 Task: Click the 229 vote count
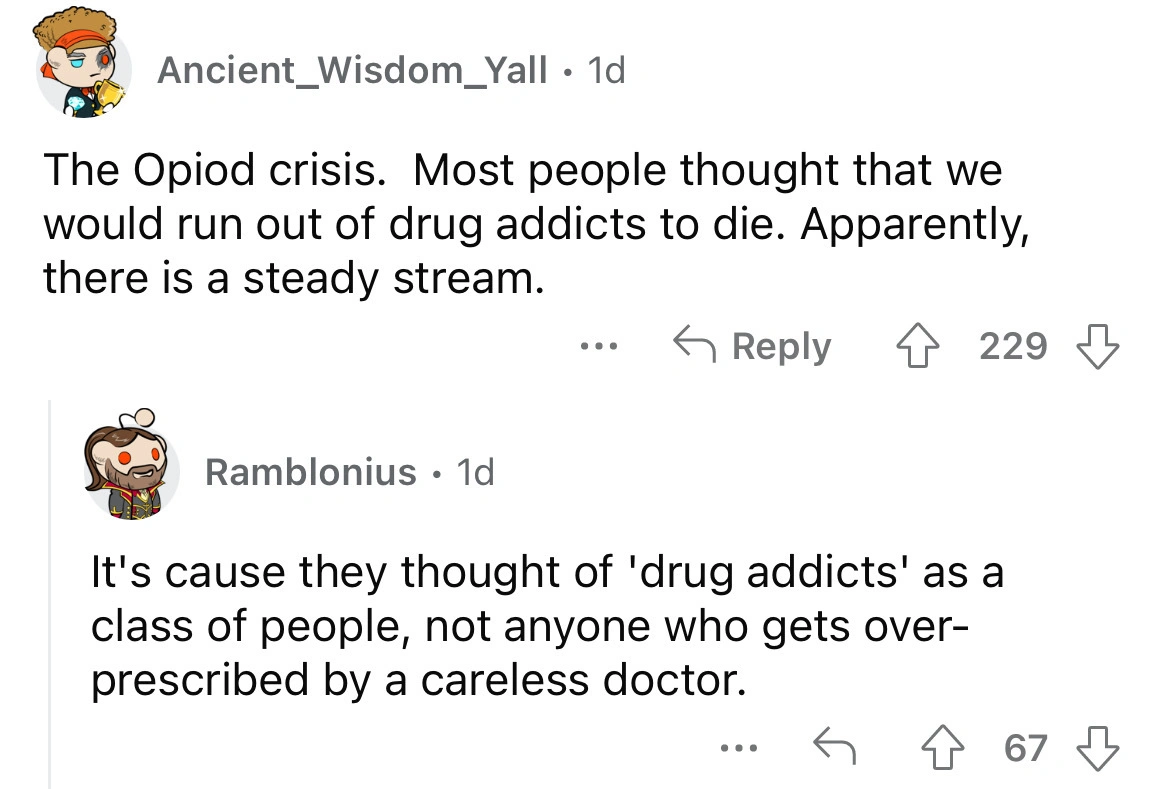pyautogui.click(x=1013, y=346)
